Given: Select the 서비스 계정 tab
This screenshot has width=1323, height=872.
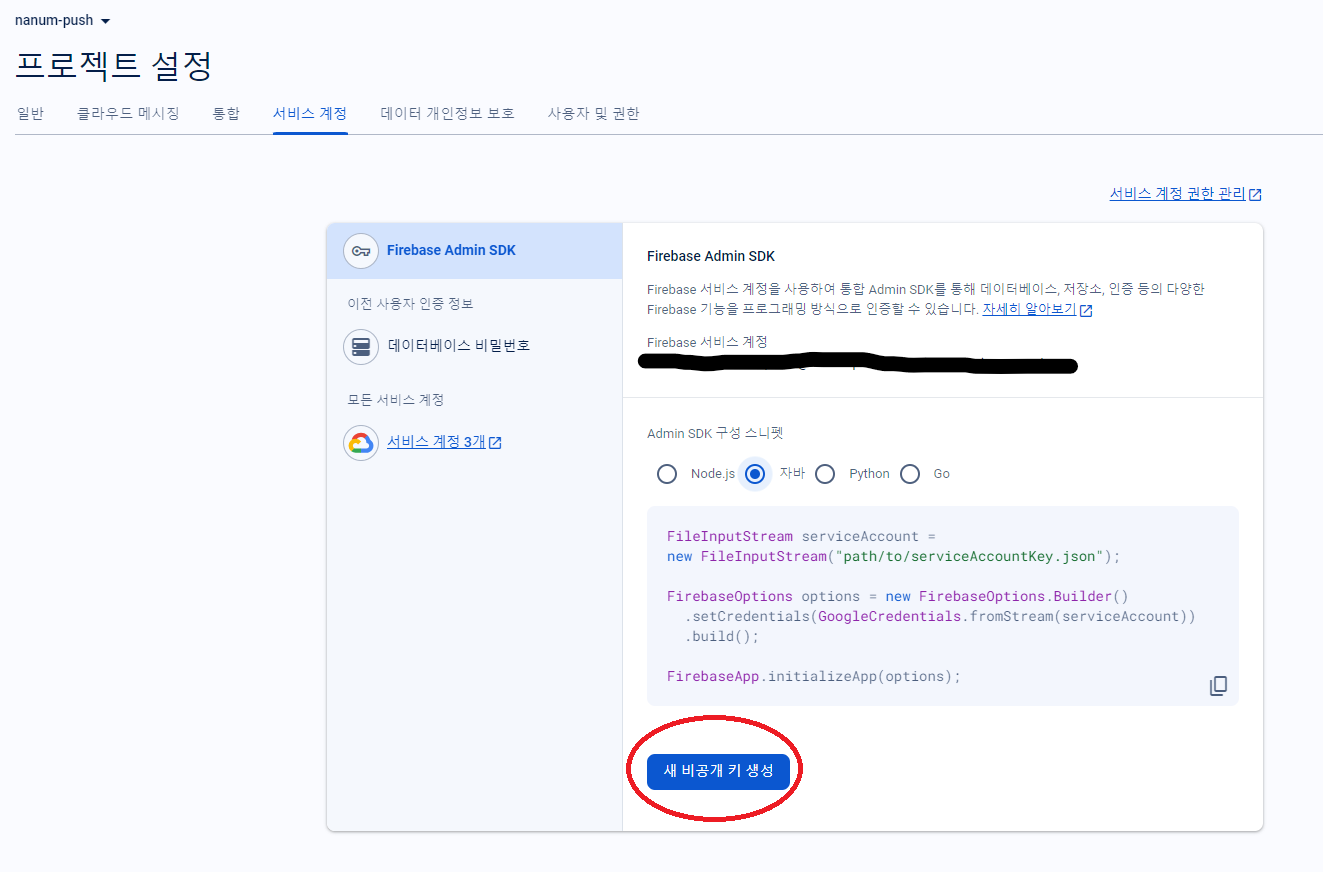Looking at the screenshot, I should [310, 113].
